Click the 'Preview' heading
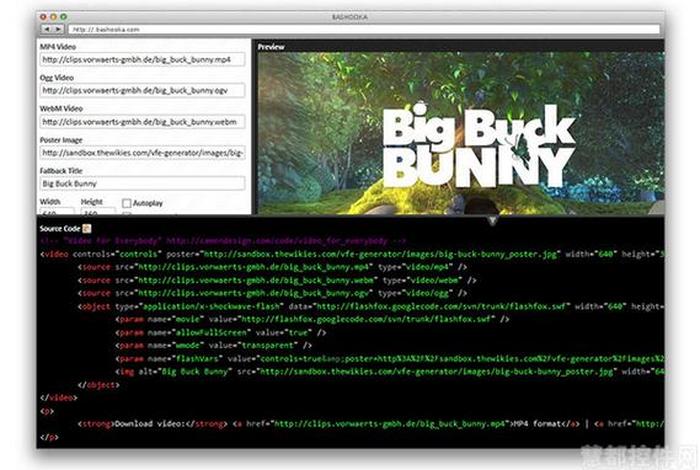Image resolution: width=700 pixels, height=470 pixels. pos(271,47)
